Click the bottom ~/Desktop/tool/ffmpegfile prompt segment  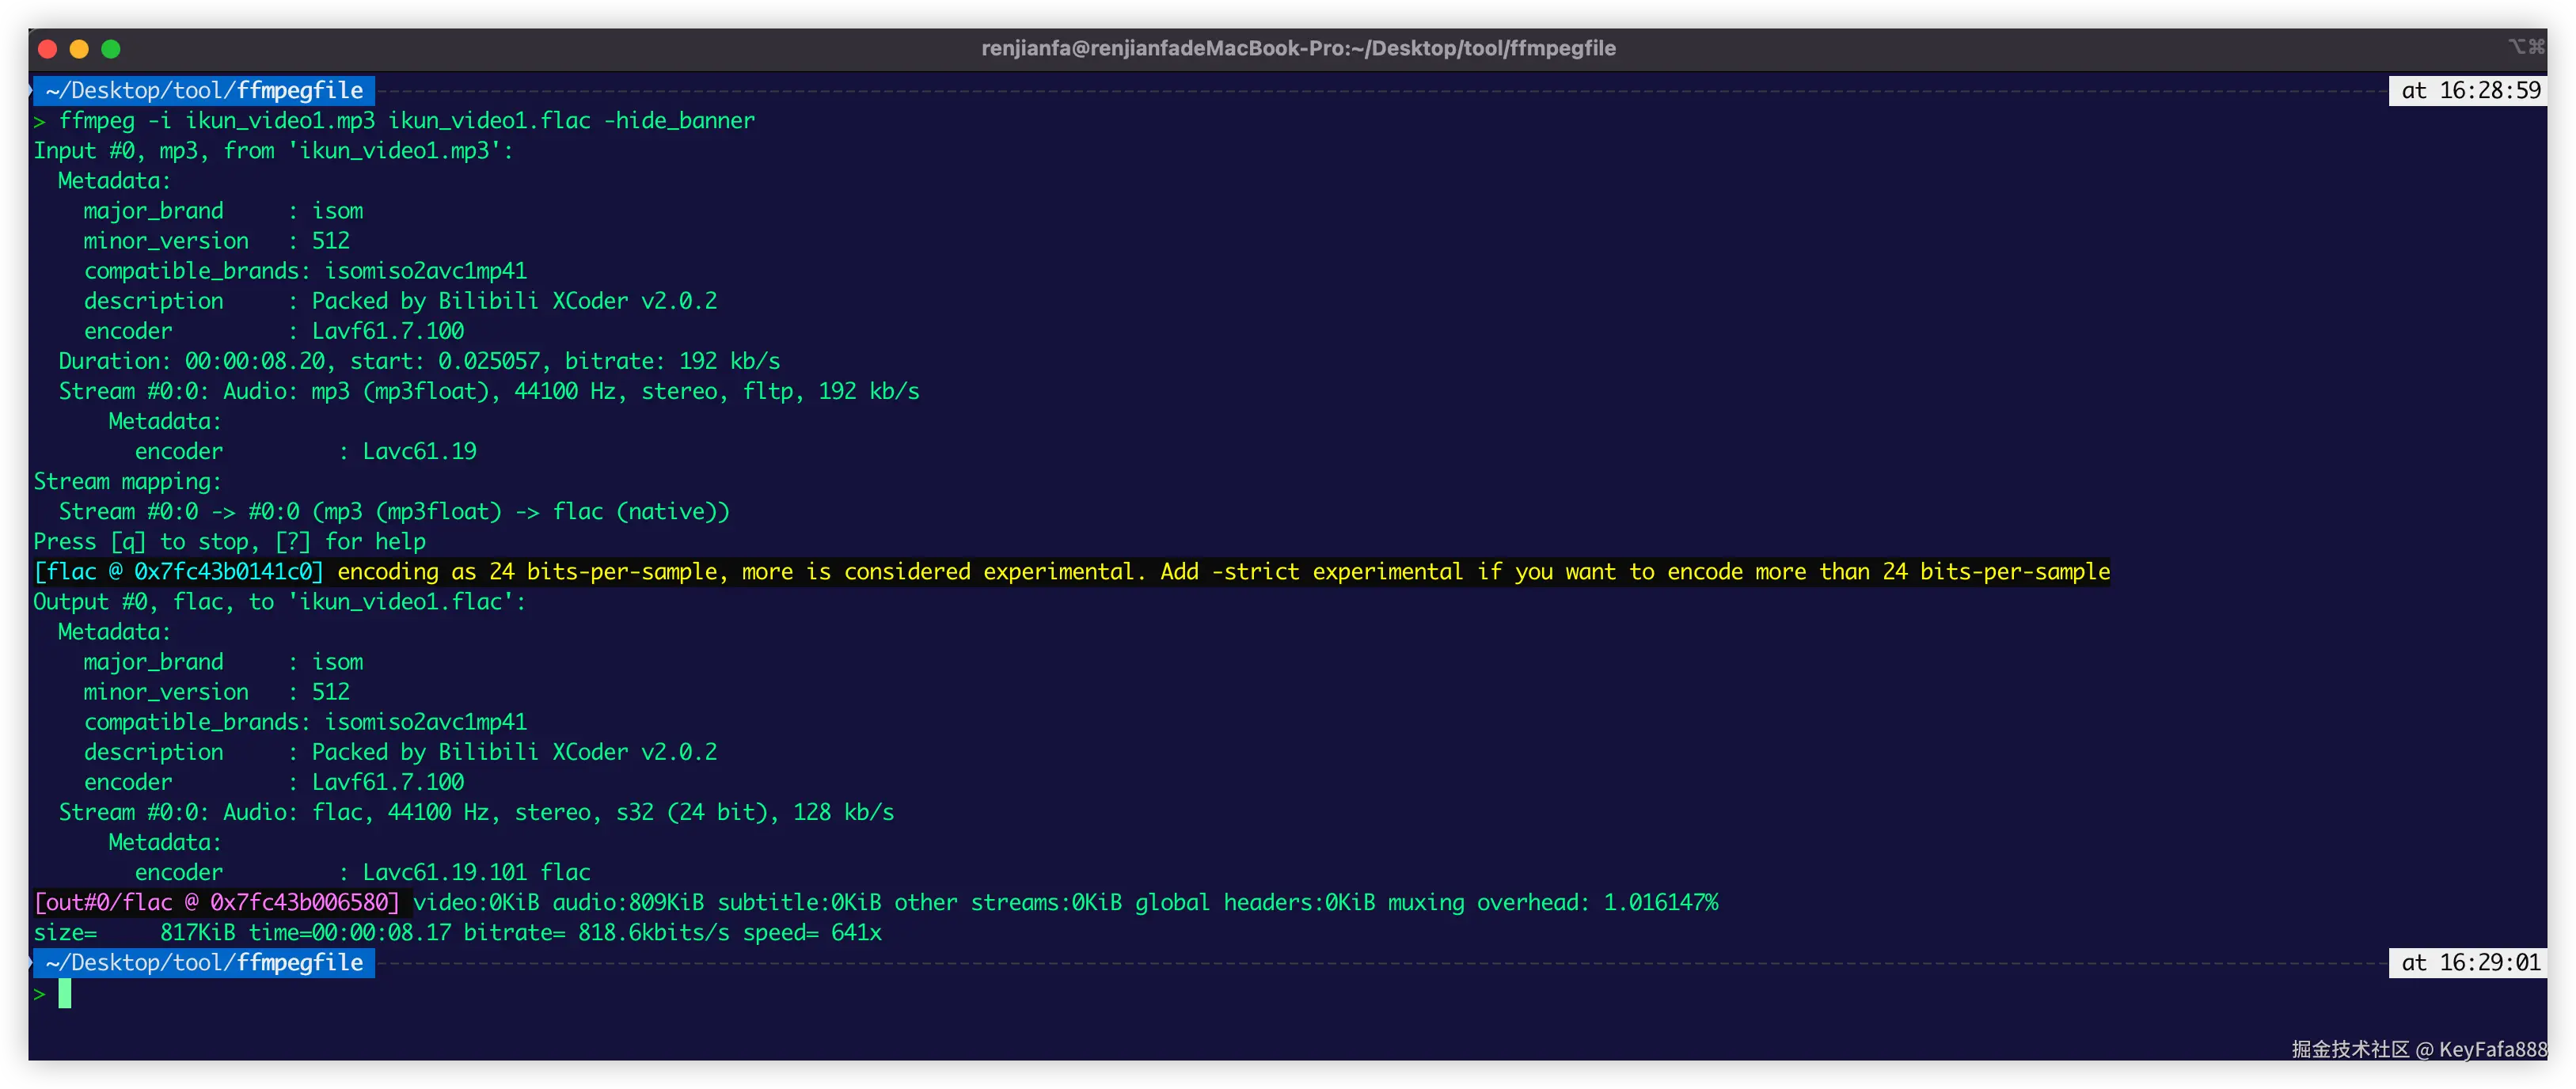[204, 962]
